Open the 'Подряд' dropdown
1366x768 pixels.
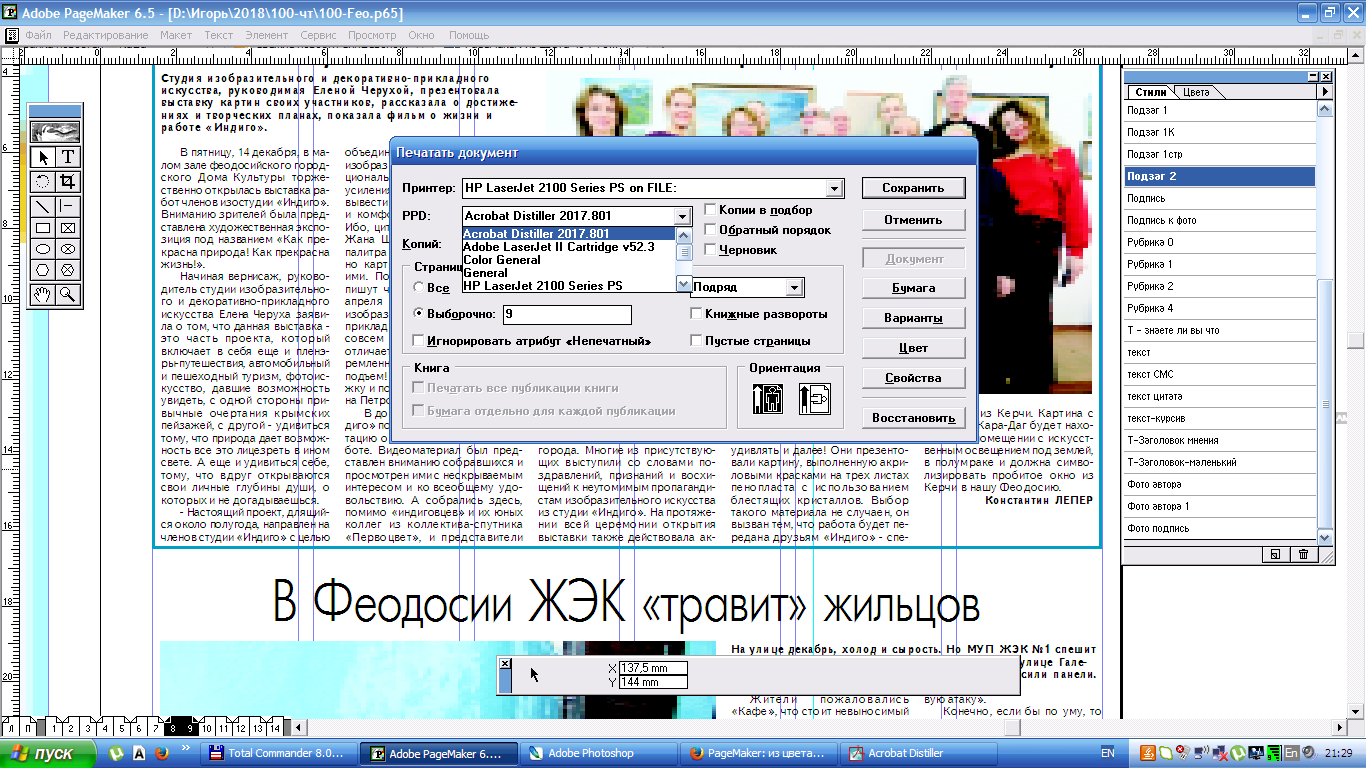[794, 287]
